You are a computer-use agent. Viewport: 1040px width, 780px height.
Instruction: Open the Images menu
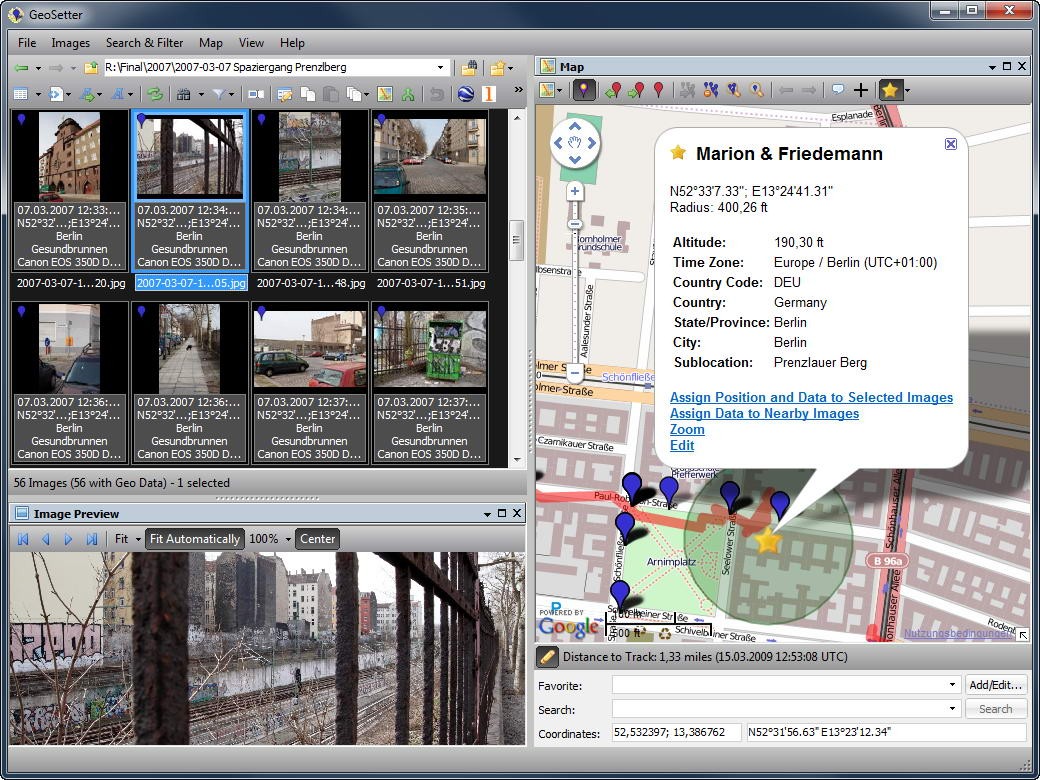pos(70,43)
